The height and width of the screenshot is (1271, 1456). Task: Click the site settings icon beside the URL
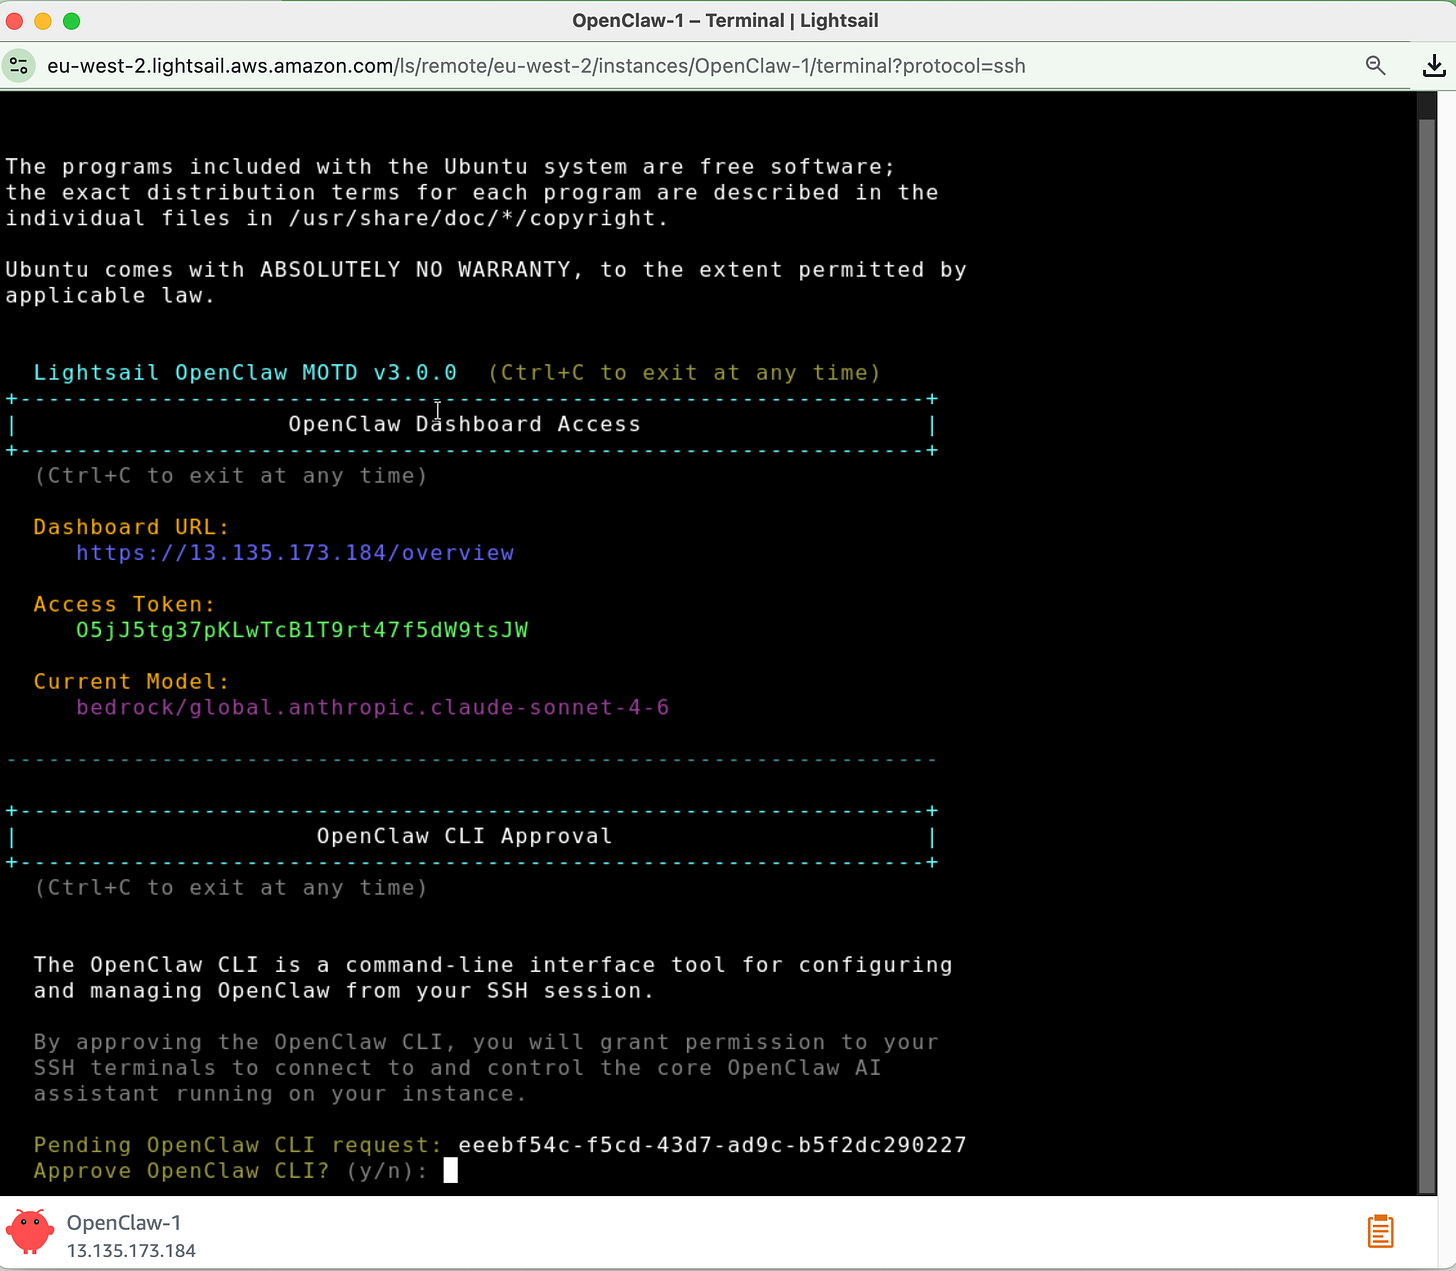19,66
